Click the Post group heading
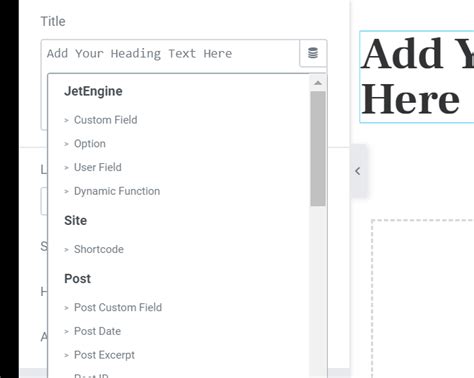 pos(77,279)
